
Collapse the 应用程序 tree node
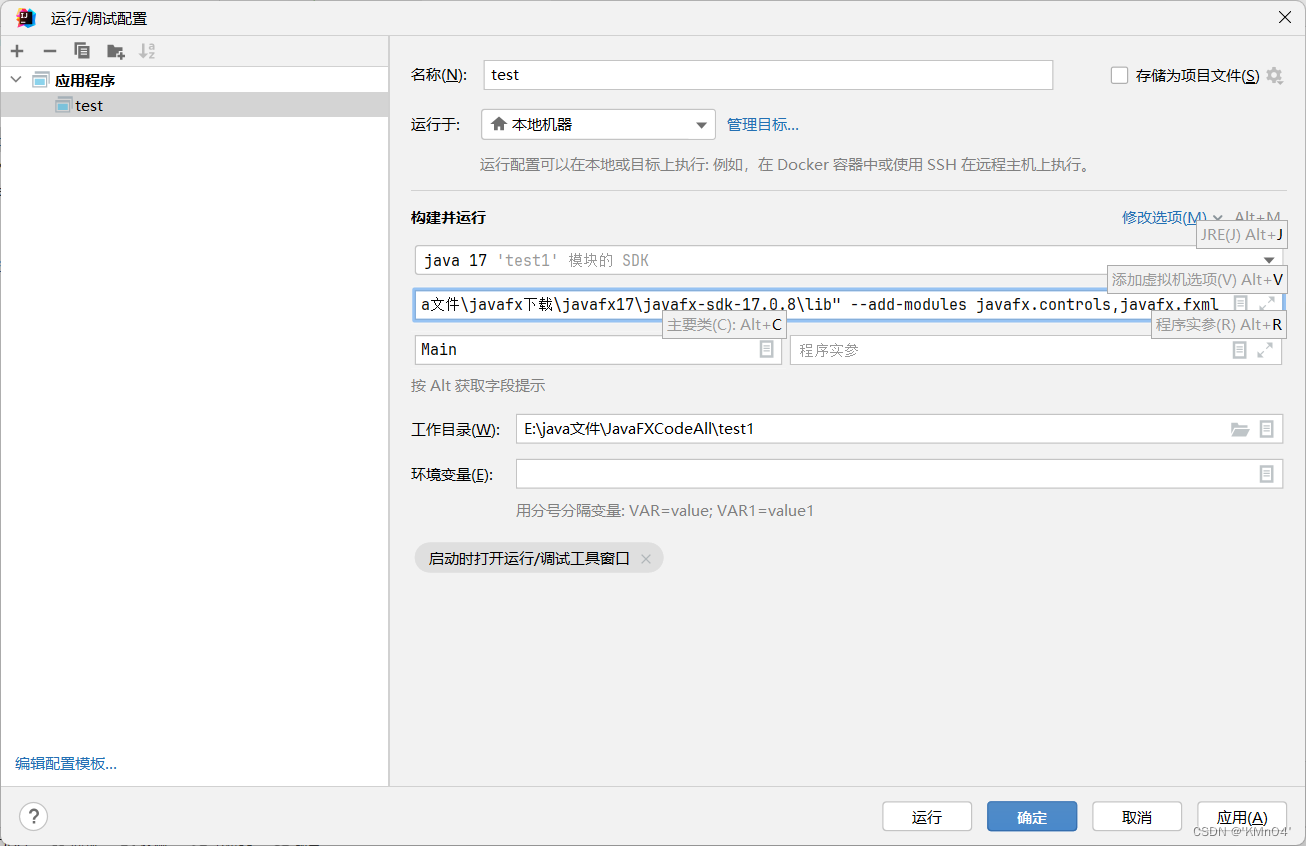[x=16, y=80]
